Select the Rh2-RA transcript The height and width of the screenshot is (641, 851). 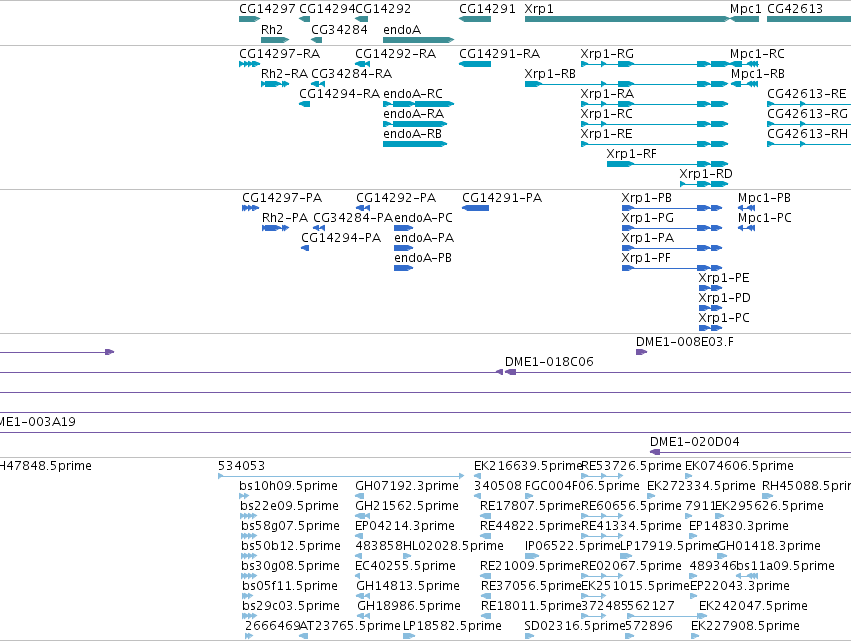point(275,84)
